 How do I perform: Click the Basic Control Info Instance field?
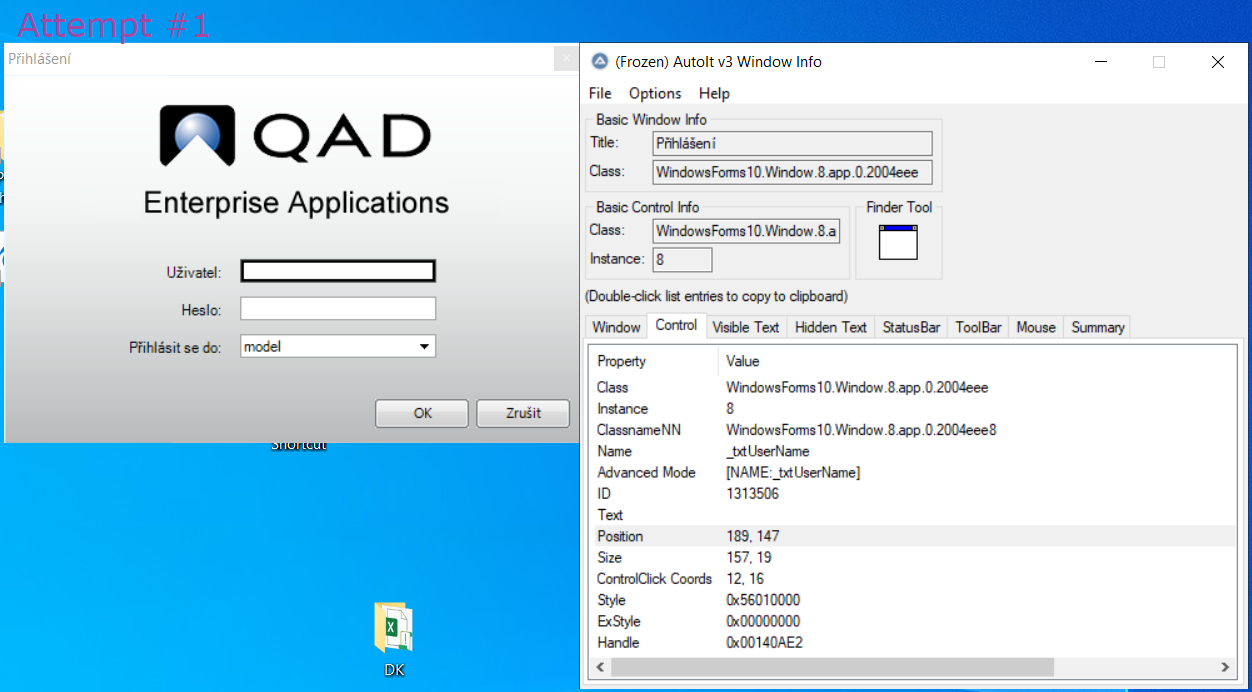coord(682,260)
